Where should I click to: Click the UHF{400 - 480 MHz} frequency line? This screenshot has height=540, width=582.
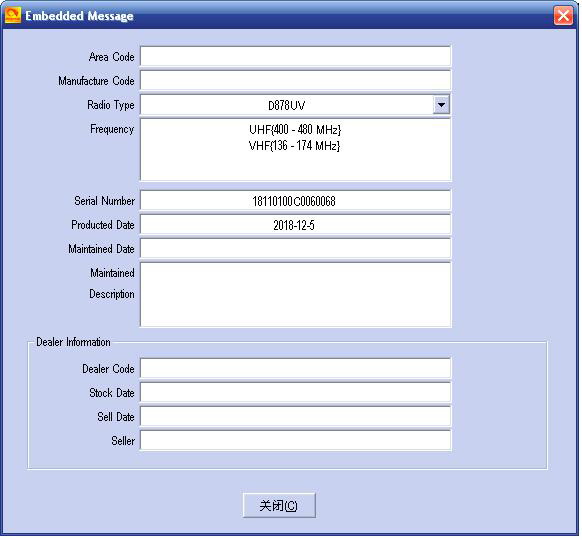pos(296,130)
